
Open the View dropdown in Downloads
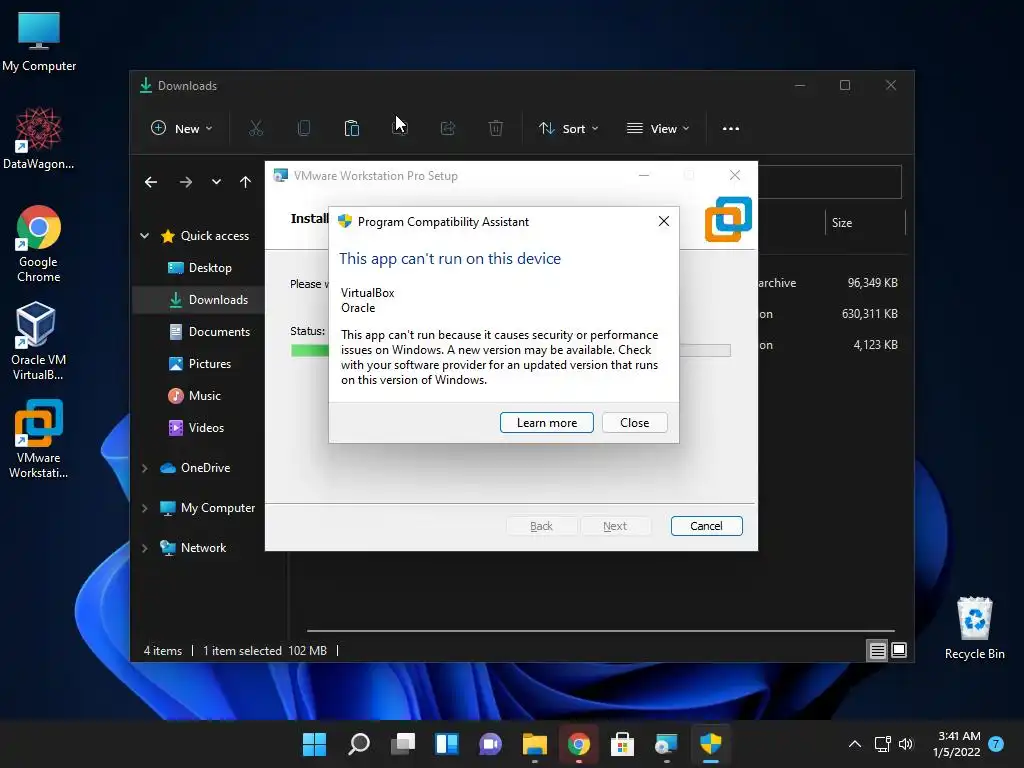click(658, 129)
